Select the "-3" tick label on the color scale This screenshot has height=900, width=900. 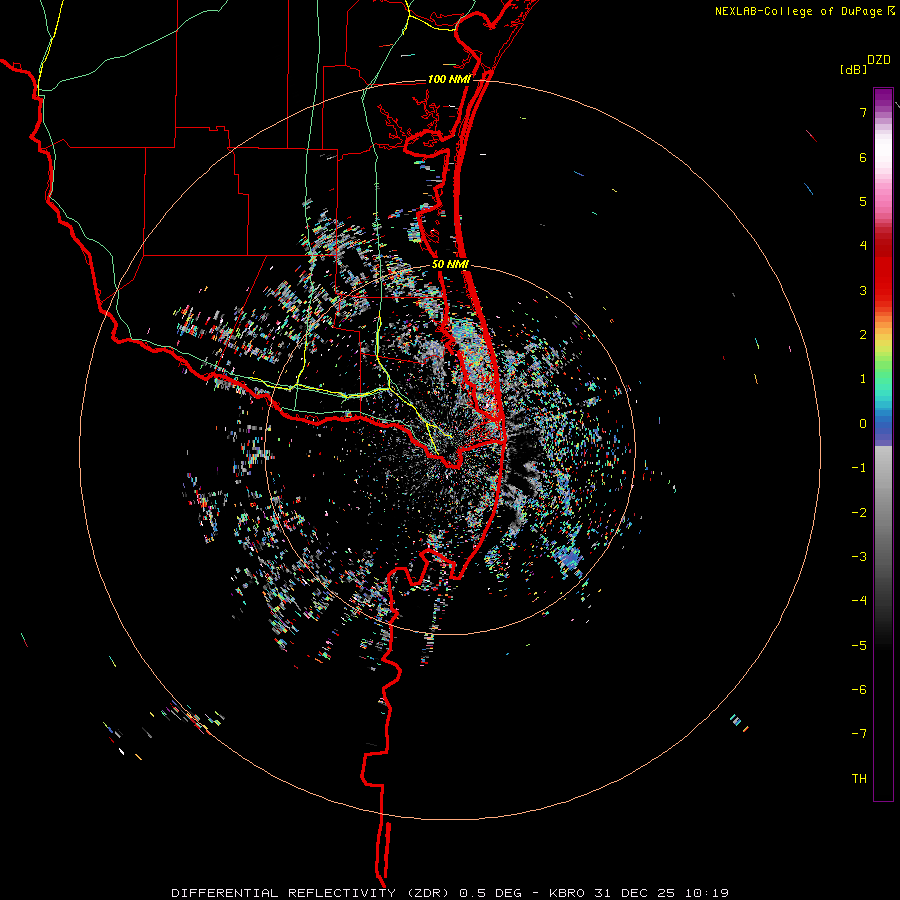859,557
